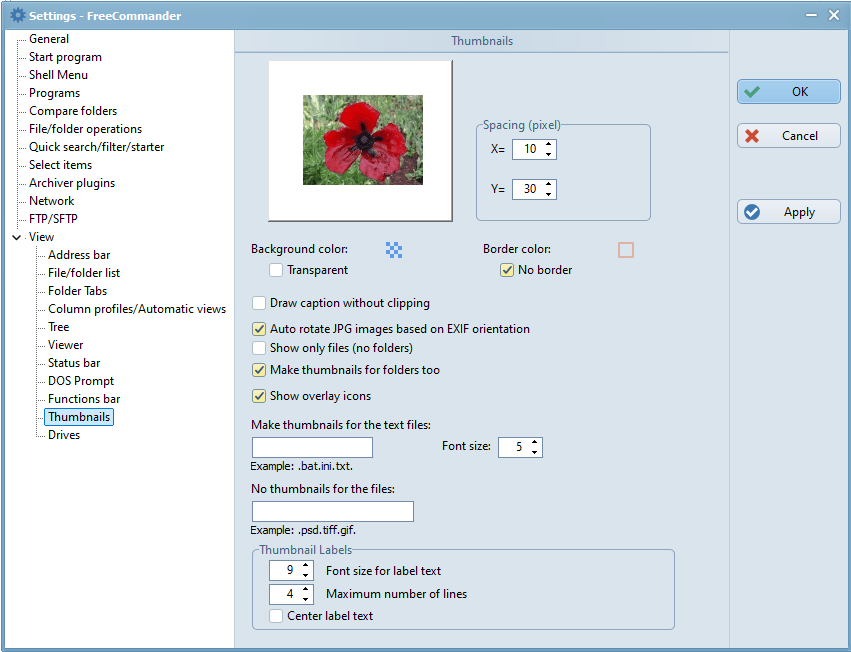Open FTP/SFTP settings
851x652 pixels.
click(53, 219)
